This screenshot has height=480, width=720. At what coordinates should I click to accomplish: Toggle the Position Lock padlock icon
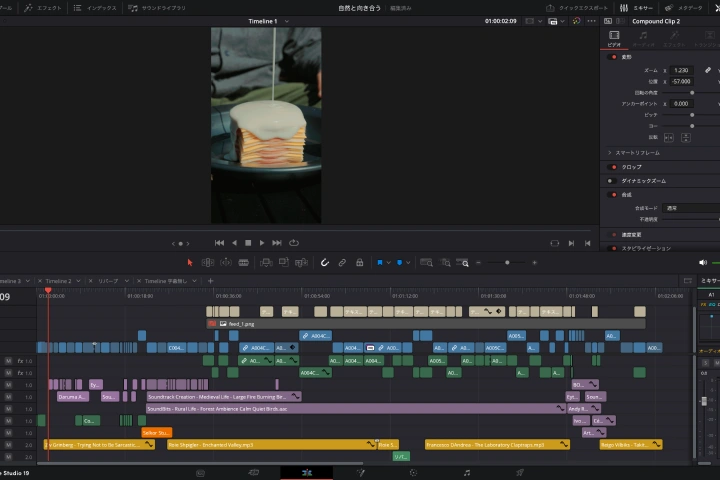click(x=360, y=262)
